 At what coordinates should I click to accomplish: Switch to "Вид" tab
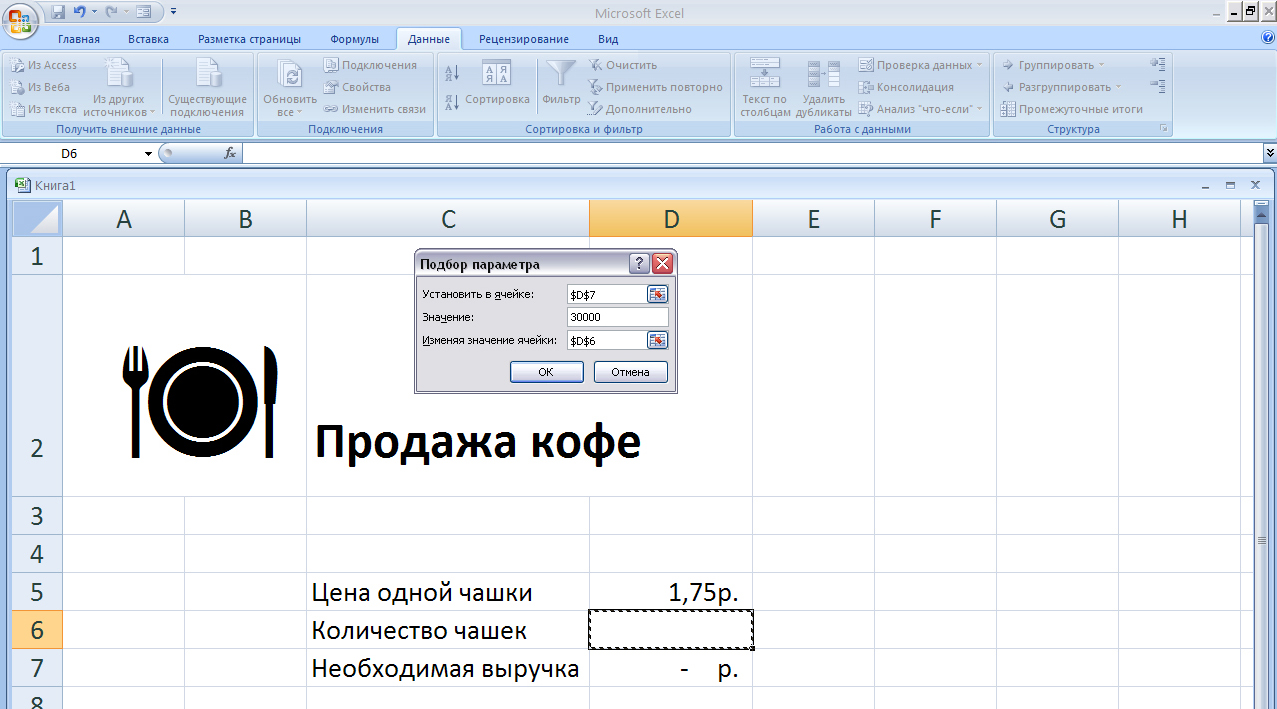608,39
